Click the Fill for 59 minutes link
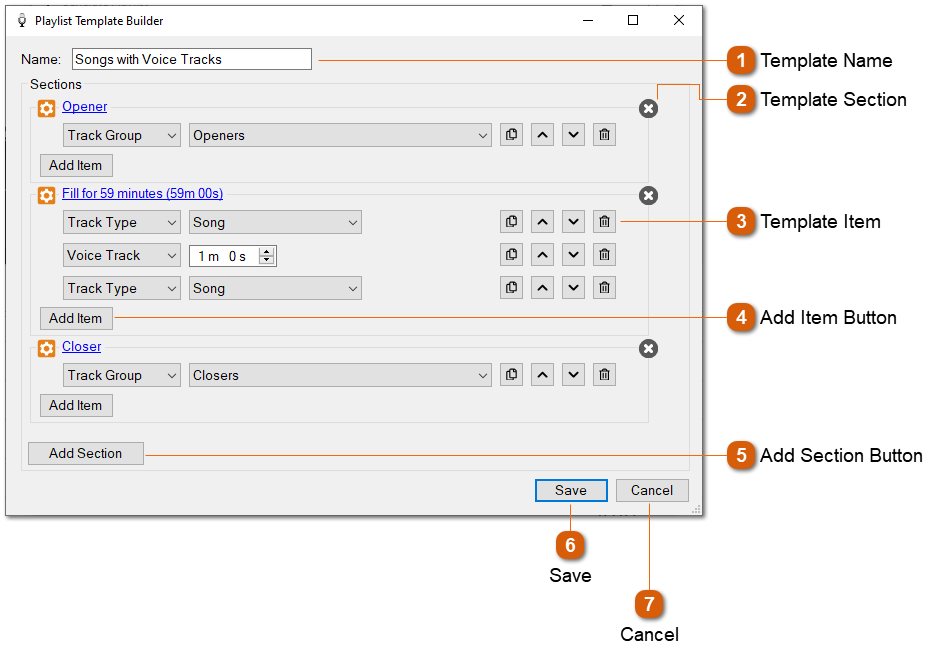 (x=141, y=193)
